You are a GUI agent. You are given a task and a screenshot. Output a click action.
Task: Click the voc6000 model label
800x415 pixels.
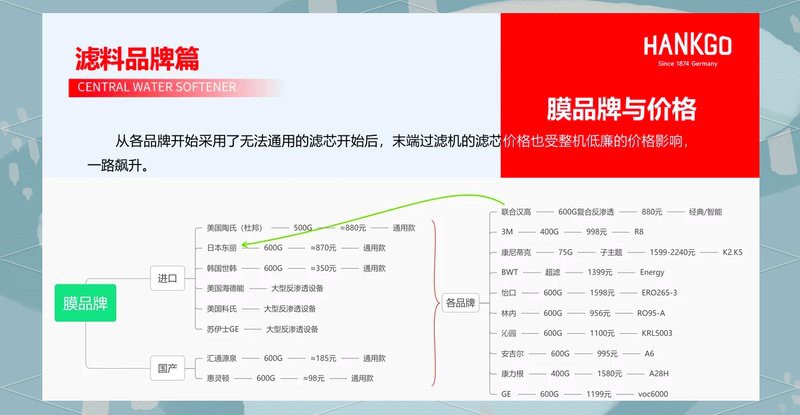653,394
